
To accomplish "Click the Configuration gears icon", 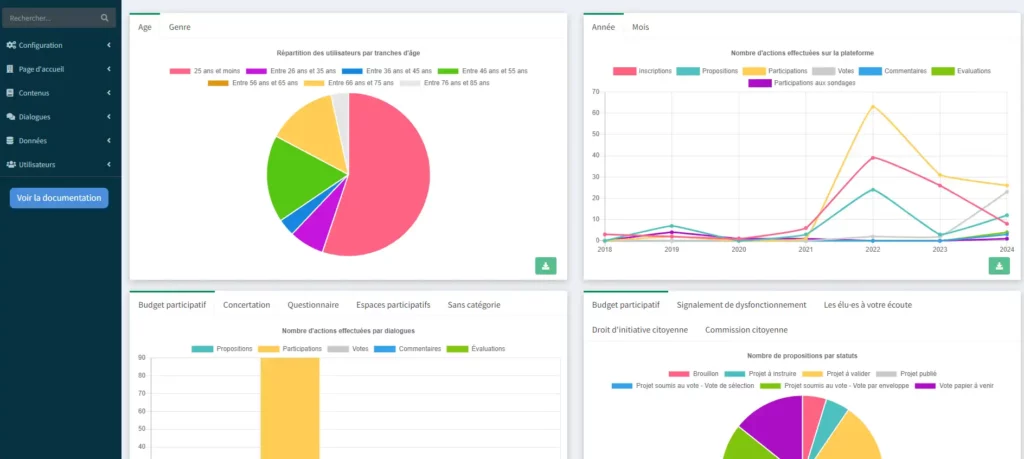I will point(11,45).
